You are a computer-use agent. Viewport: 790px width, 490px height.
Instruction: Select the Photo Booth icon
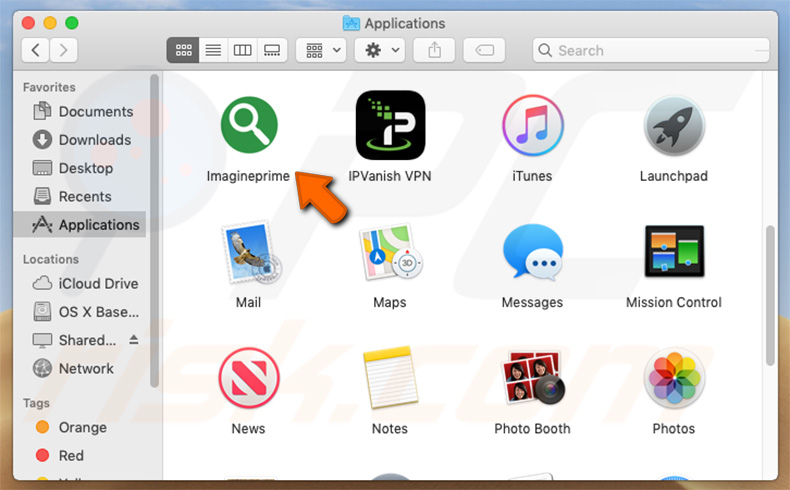(534, 377)
